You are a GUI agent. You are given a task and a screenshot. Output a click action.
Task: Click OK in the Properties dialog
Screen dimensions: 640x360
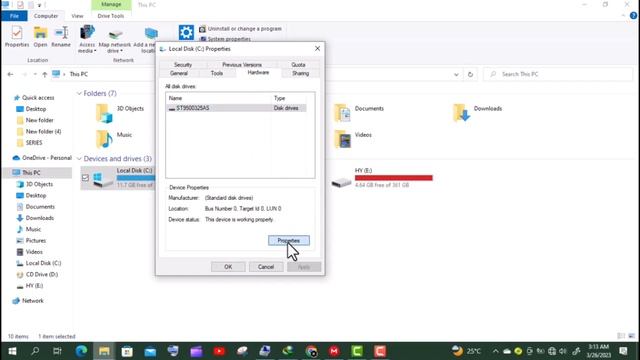click(228, 267)
